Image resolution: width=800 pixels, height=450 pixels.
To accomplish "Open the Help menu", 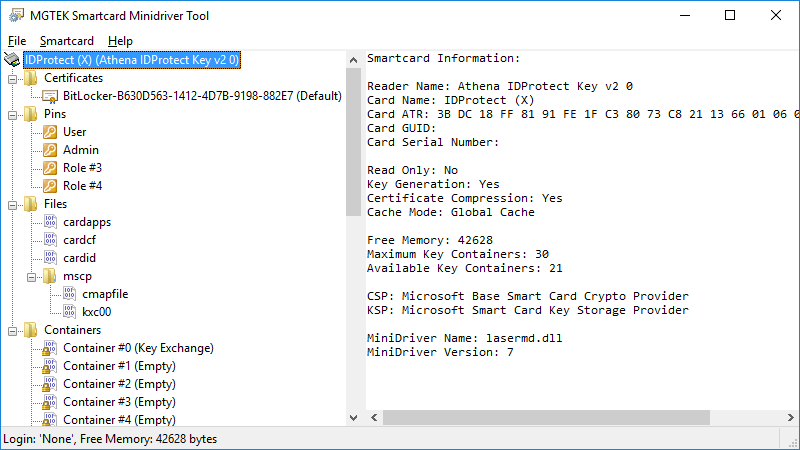I will [x=120, y=41].
